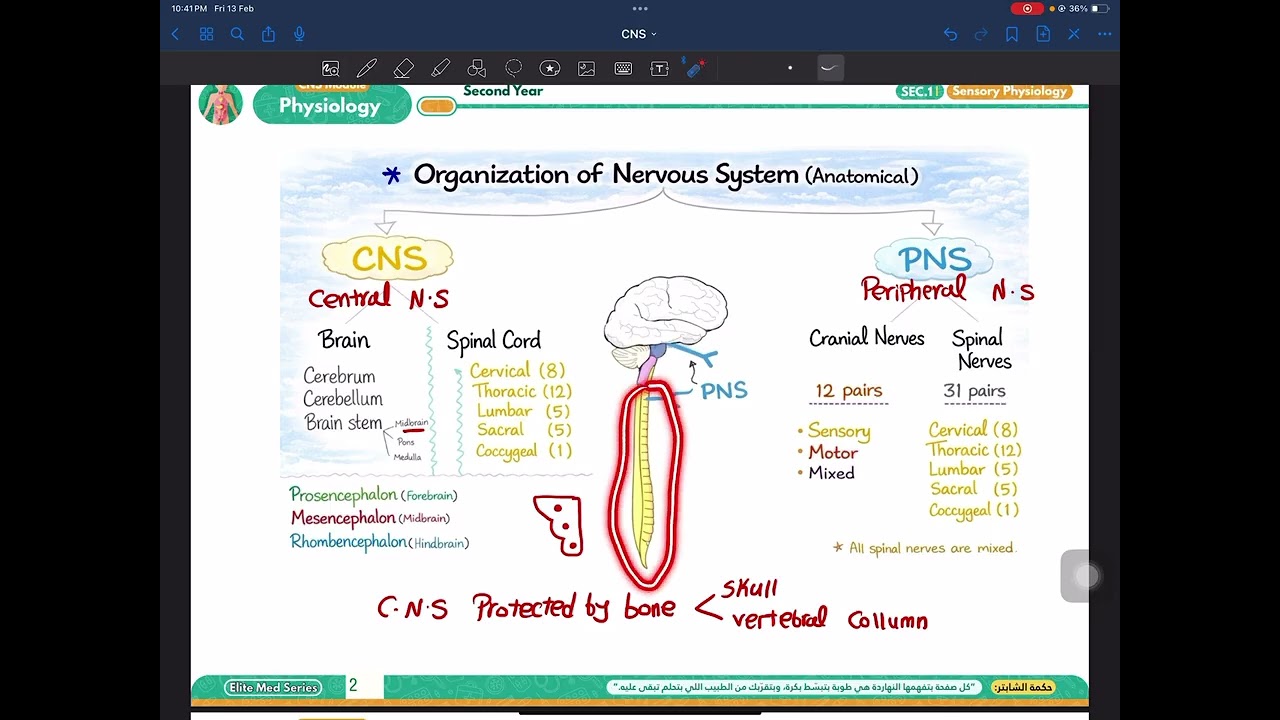Bookmark this page
Image resolution: width=1280 pixels, height=720 pixels.
[x=1012, y=34]
